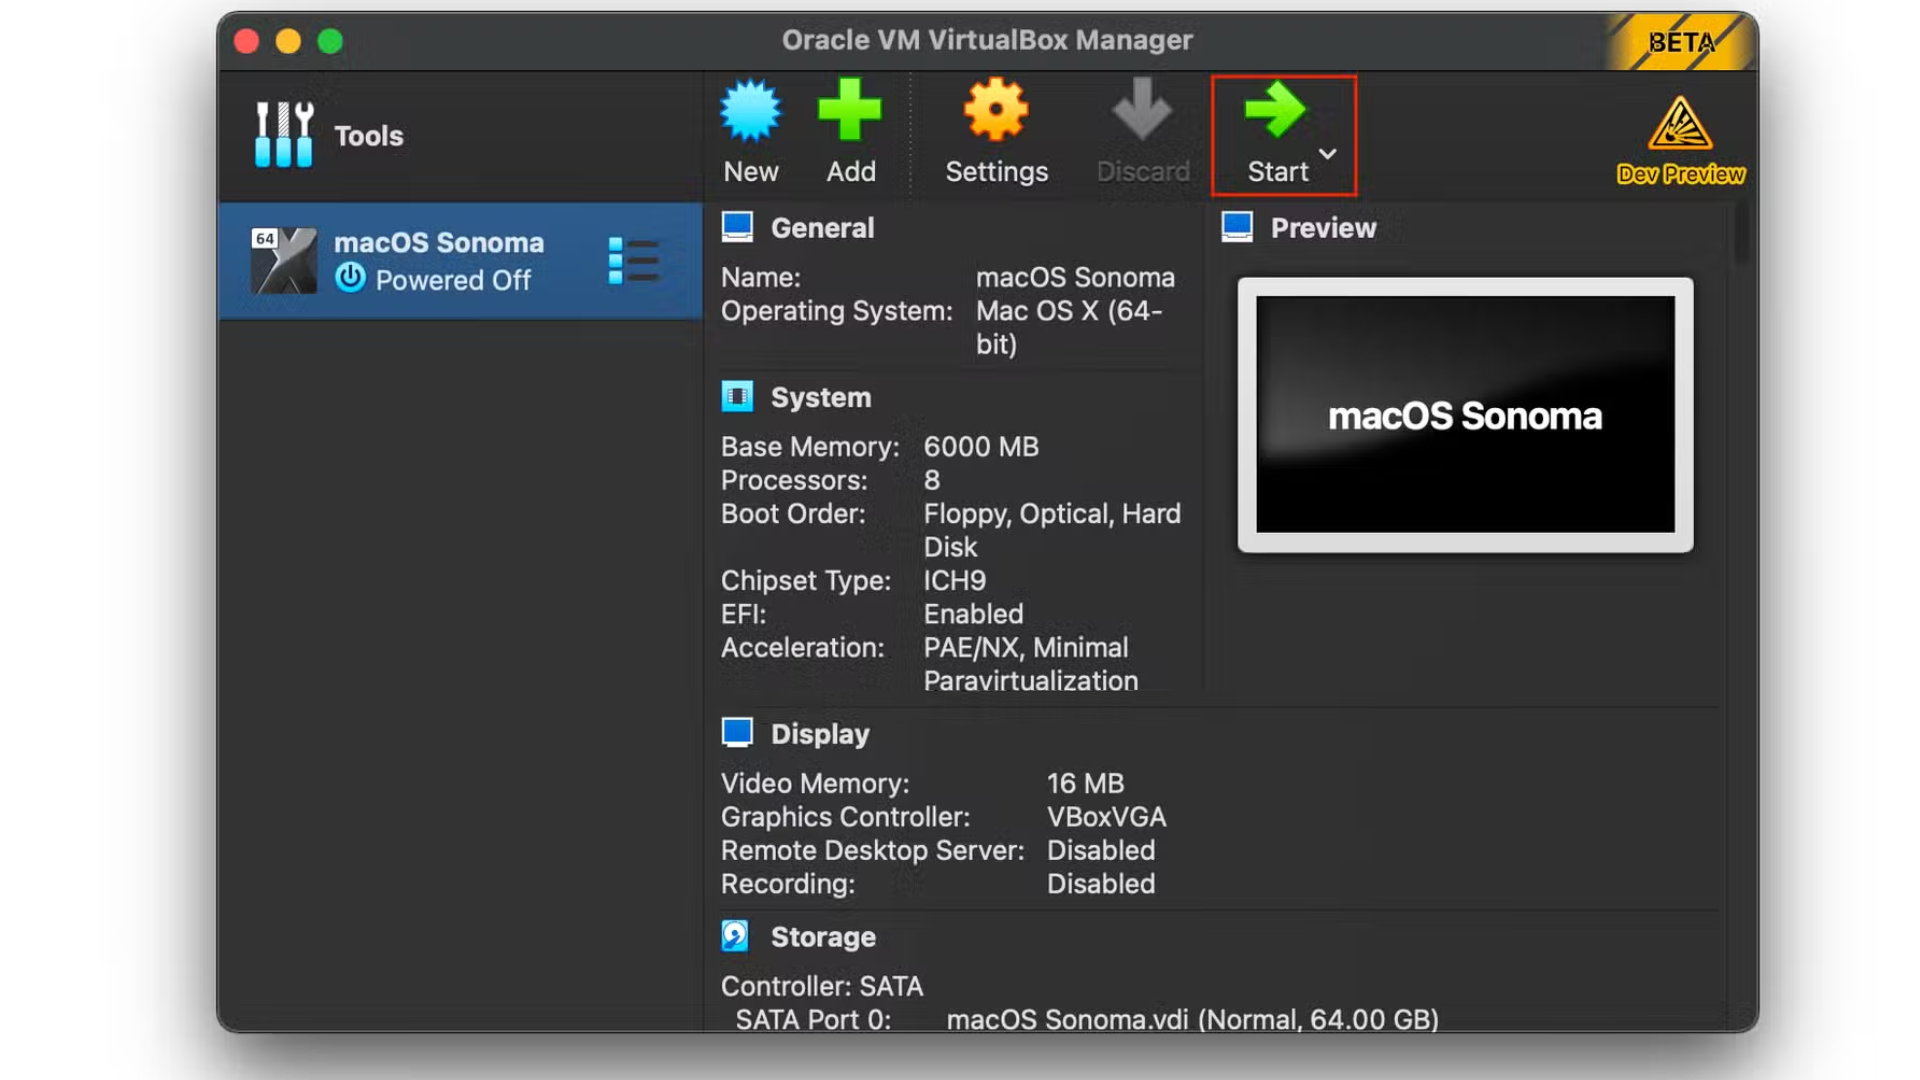
Task: Click the Graphics Controller value VBoxVGA
Action: click(x=1106, y=817)
